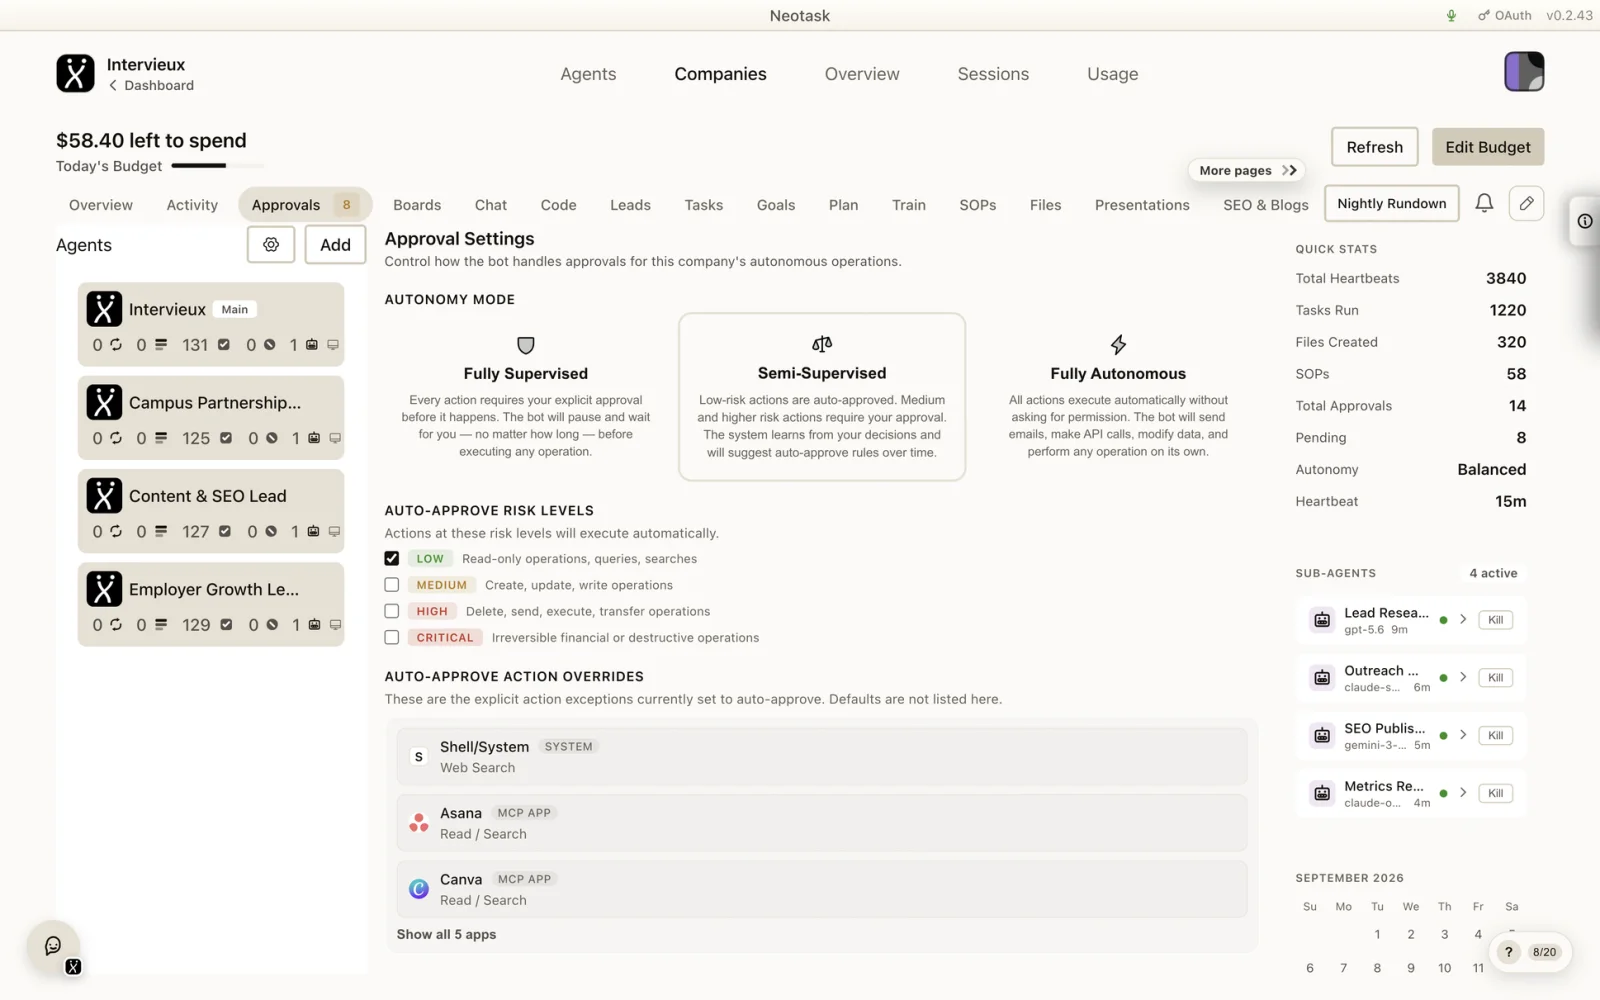Expand the Lead Research sub-agent chevron
1600x1000 pixels.
click(1463, 620)
